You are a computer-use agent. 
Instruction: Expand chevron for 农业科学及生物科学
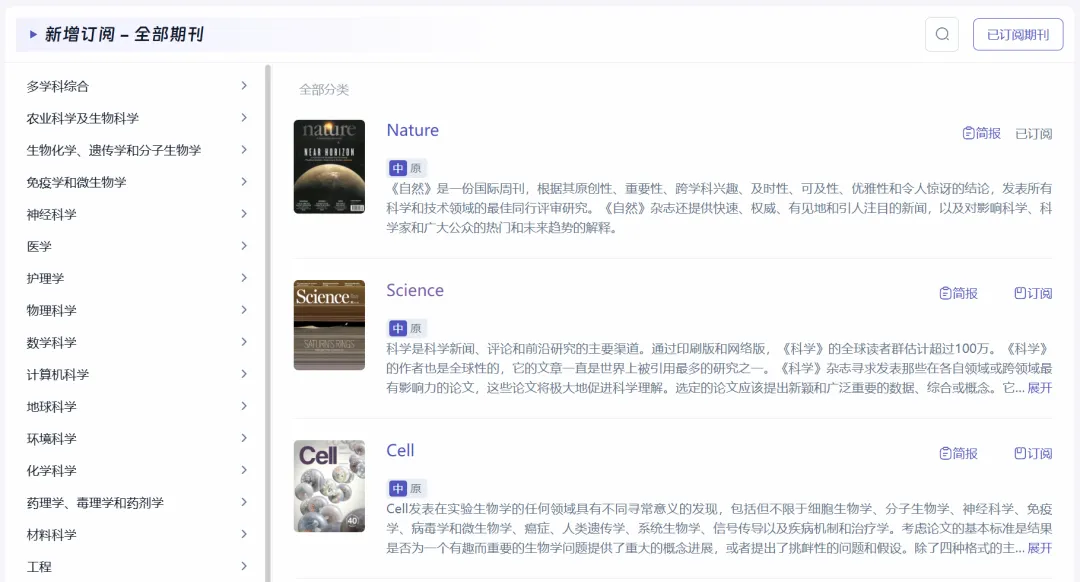click(244, 118)
